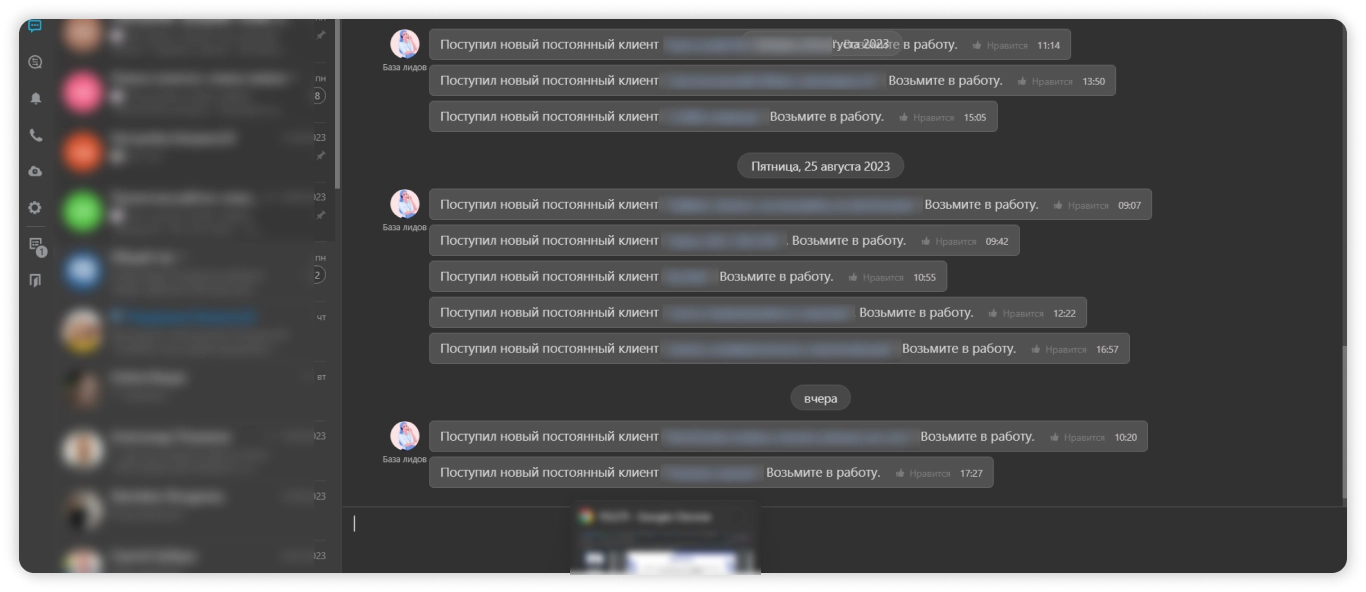Open the cloud disk icon in sidebar
1366x592 pixels.
click(35, 171)
